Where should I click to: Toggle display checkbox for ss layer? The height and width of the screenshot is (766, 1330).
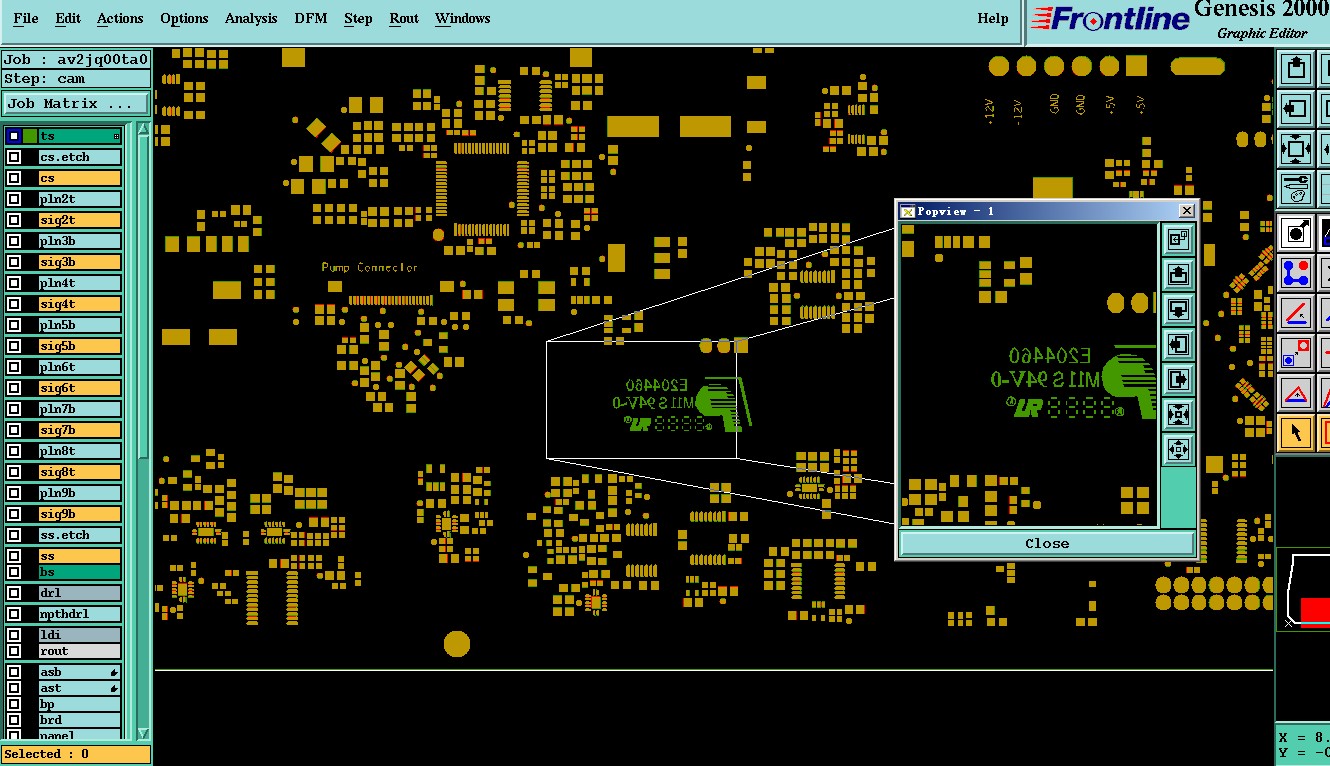(14, 556)
